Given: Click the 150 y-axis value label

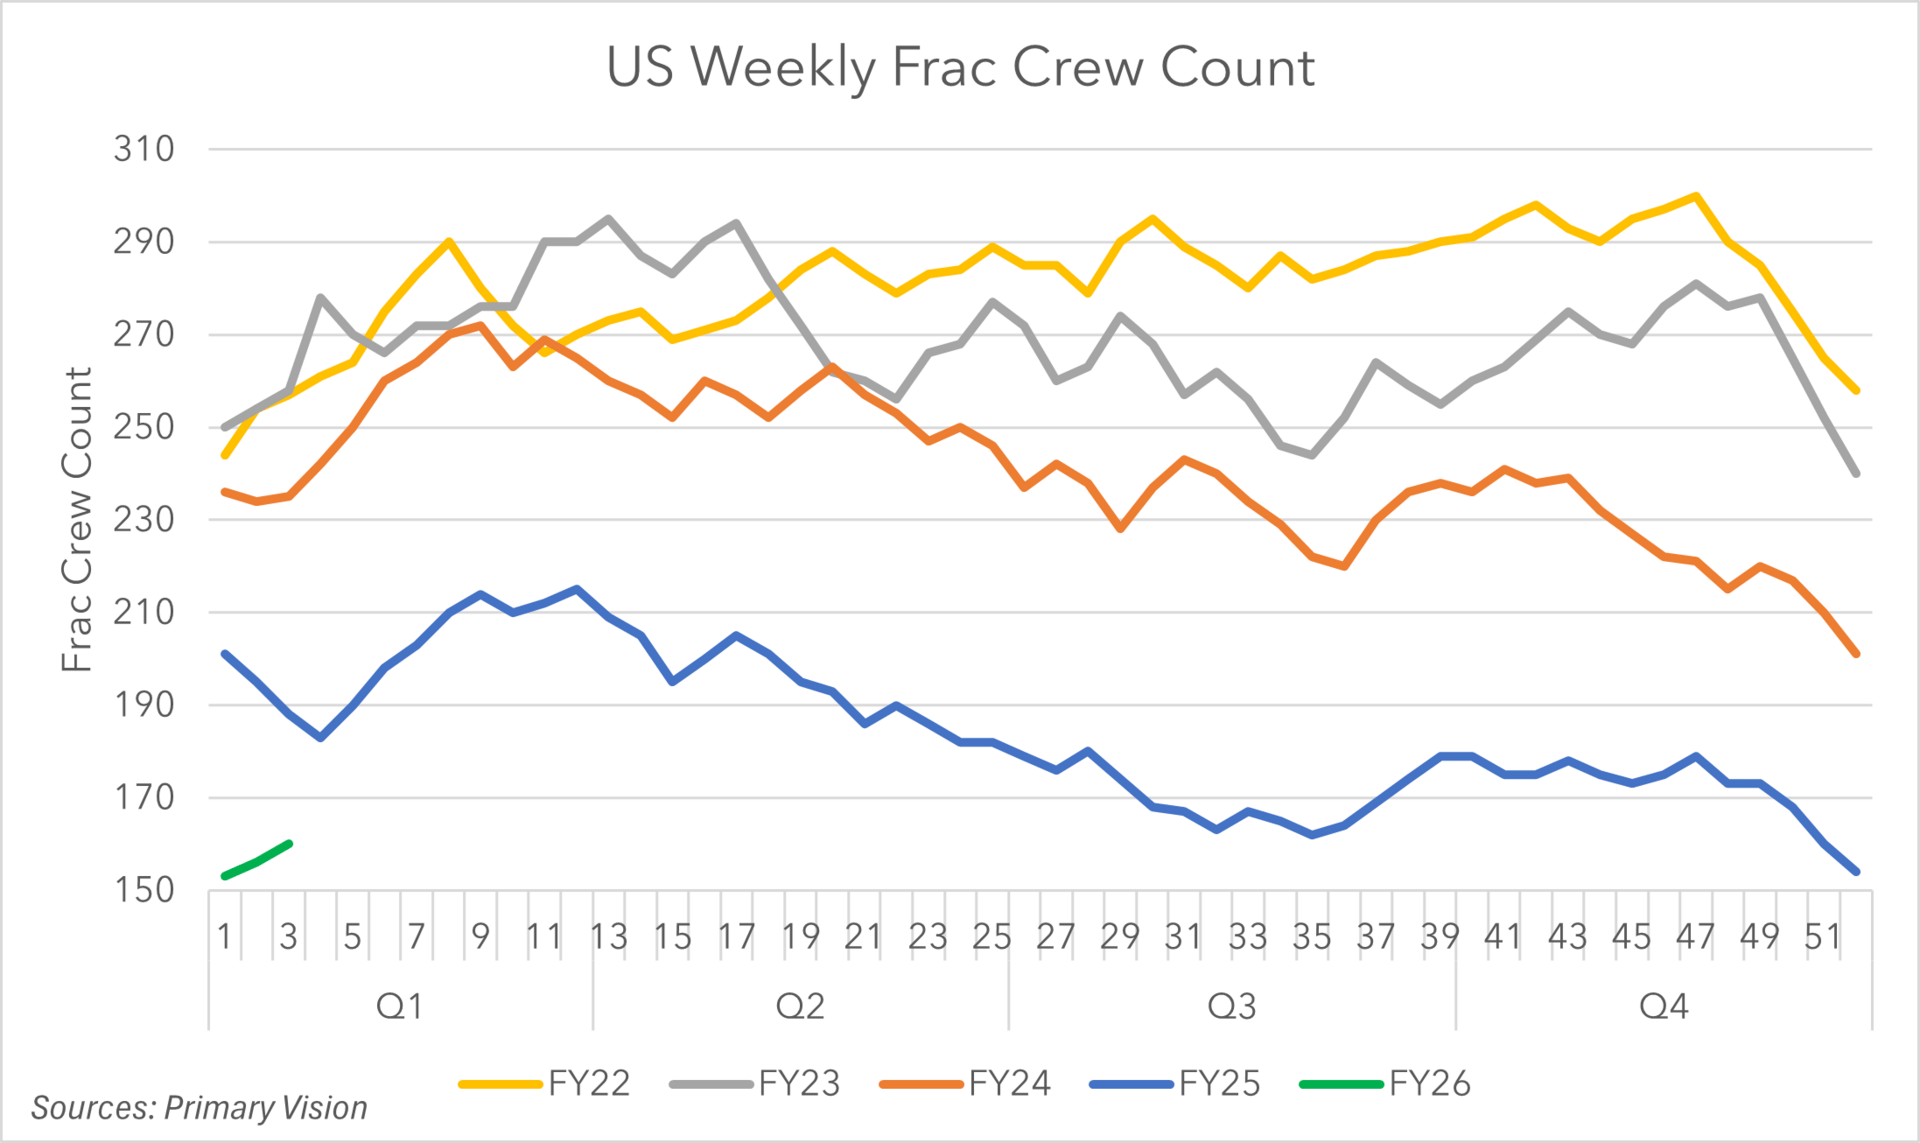Looking at the screenshot, I should click(x=144, y=890).
